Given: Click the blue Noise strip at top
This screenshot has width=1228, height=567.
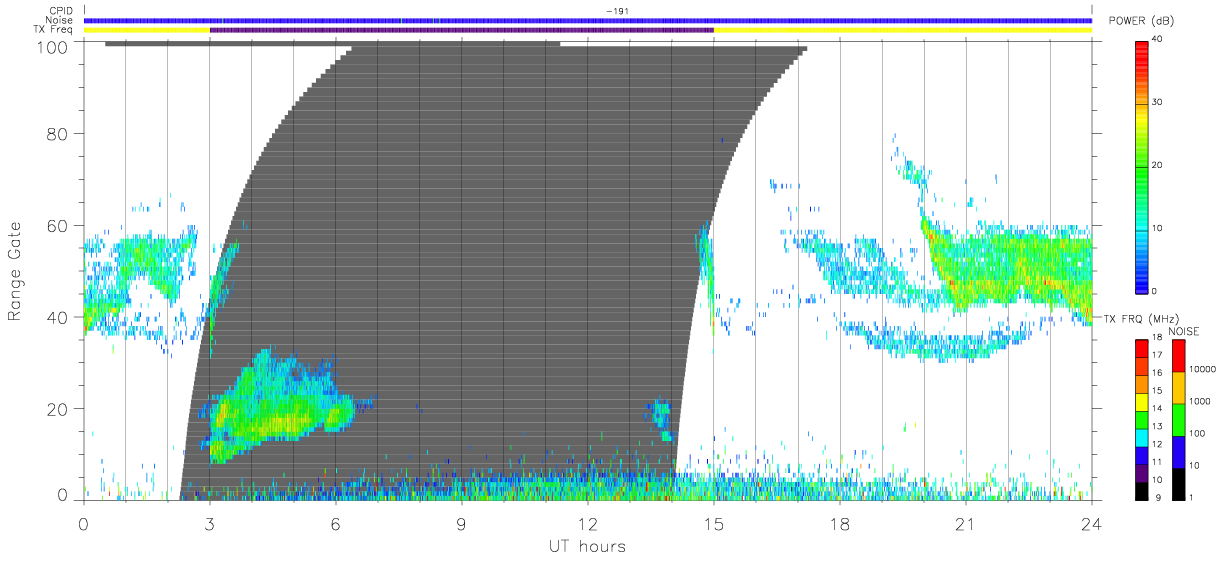Looking at the screenshot, I should click(588, 20).
